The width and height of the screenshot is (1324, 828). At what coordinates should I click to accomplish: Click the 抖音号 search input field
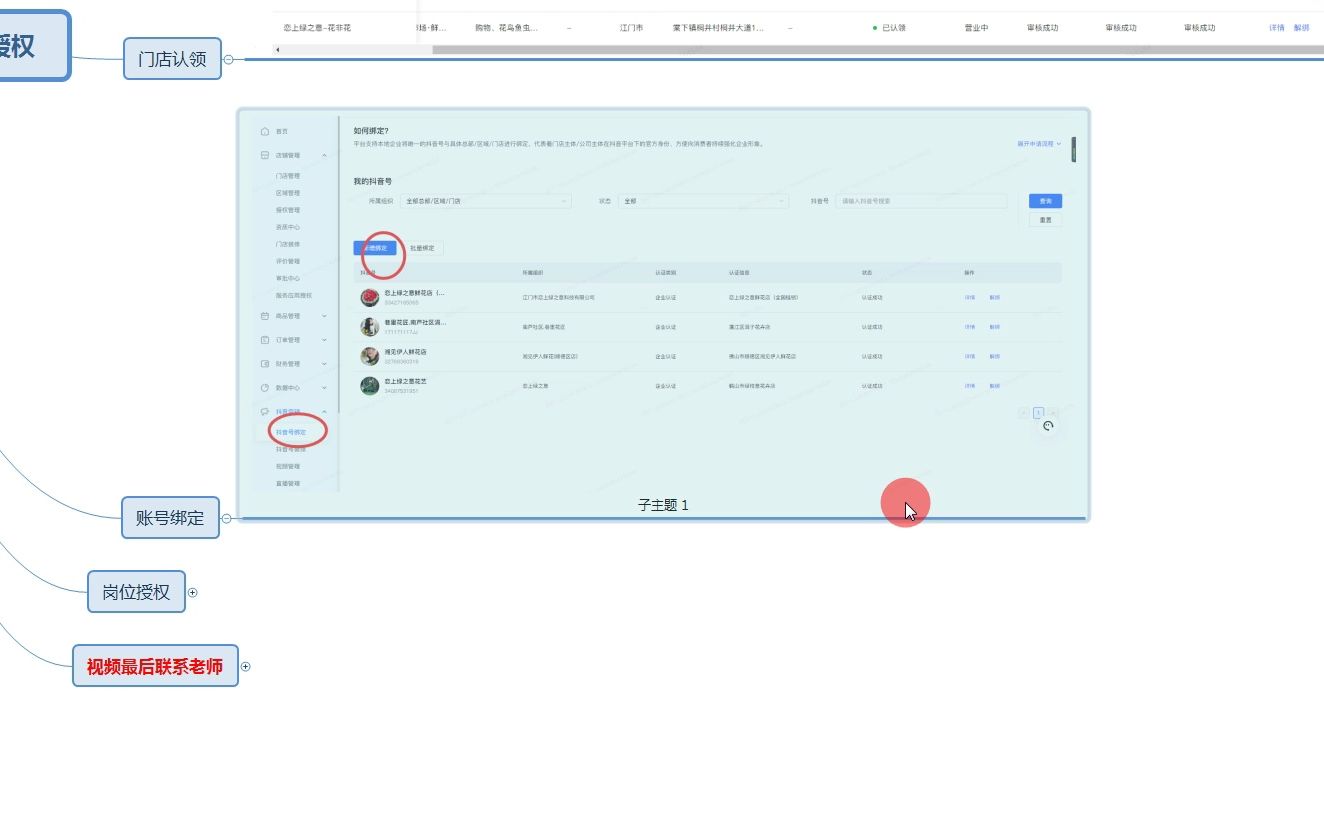click(921, 201)
